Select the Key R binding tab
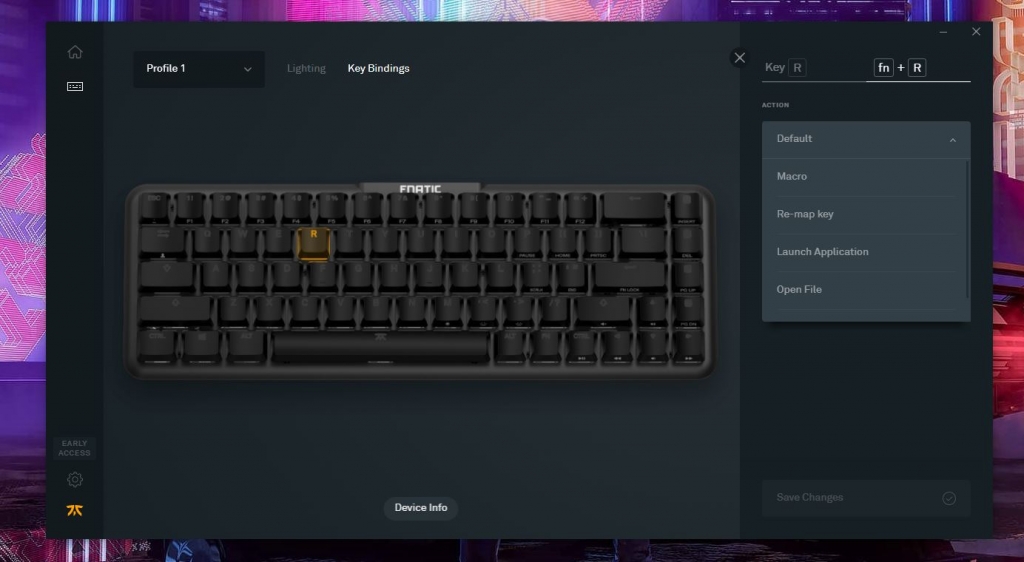 [x=786, y=68]
